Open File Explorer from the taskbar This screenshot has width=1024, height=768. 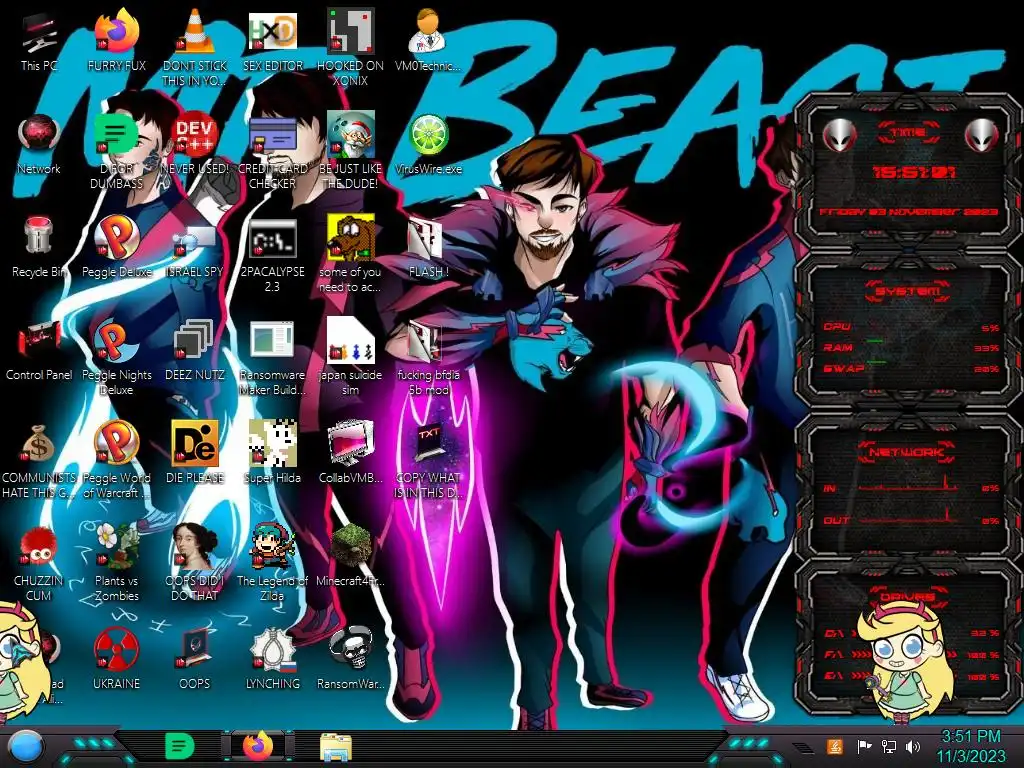point(336,748)
